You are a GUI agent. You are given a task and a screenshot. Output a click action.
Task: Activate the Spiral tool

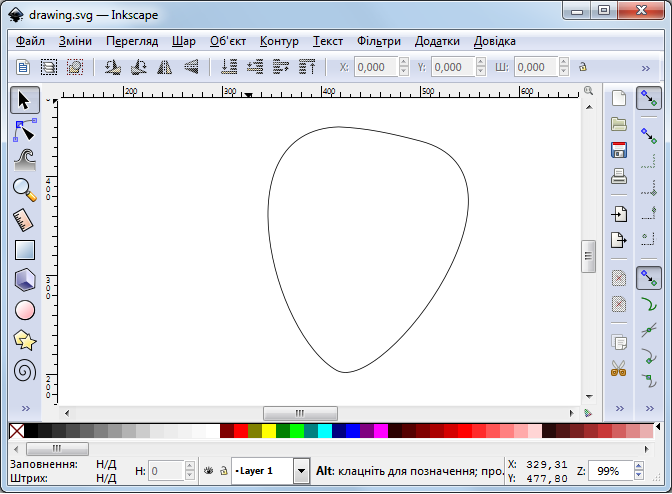click(25, 371)
